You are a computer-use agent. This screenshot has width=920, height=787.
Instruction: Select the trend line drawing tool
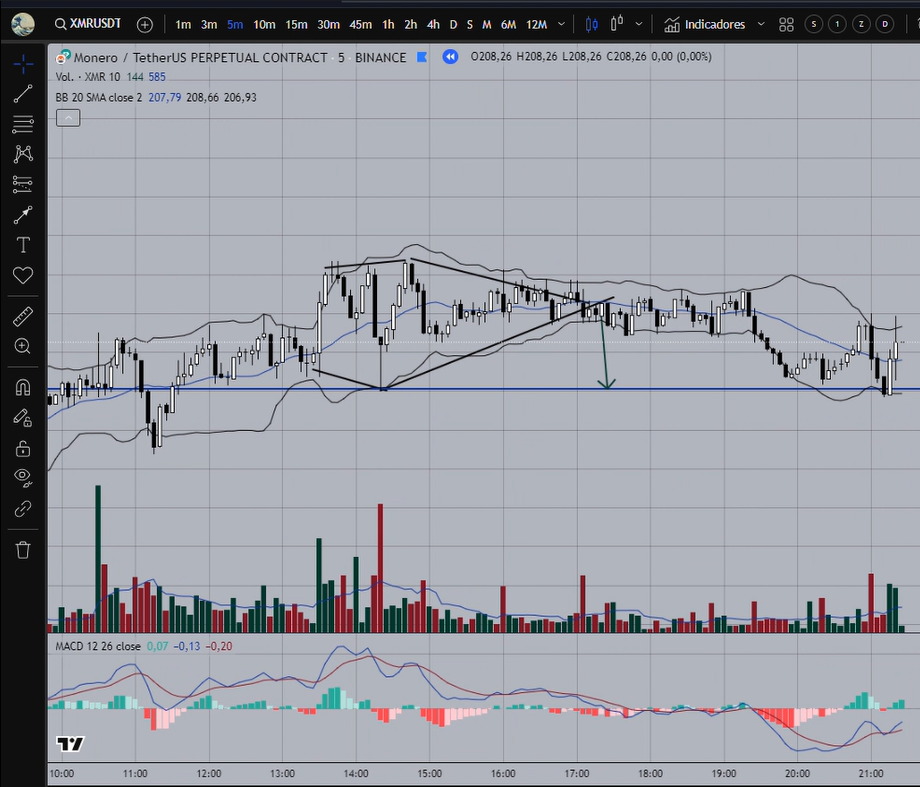23,95
